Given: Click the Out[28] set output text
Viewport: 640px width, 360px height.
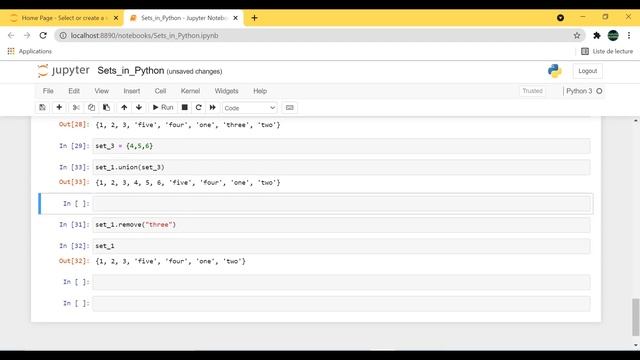Looking at the screenshot, I should (x=188, y=125).
